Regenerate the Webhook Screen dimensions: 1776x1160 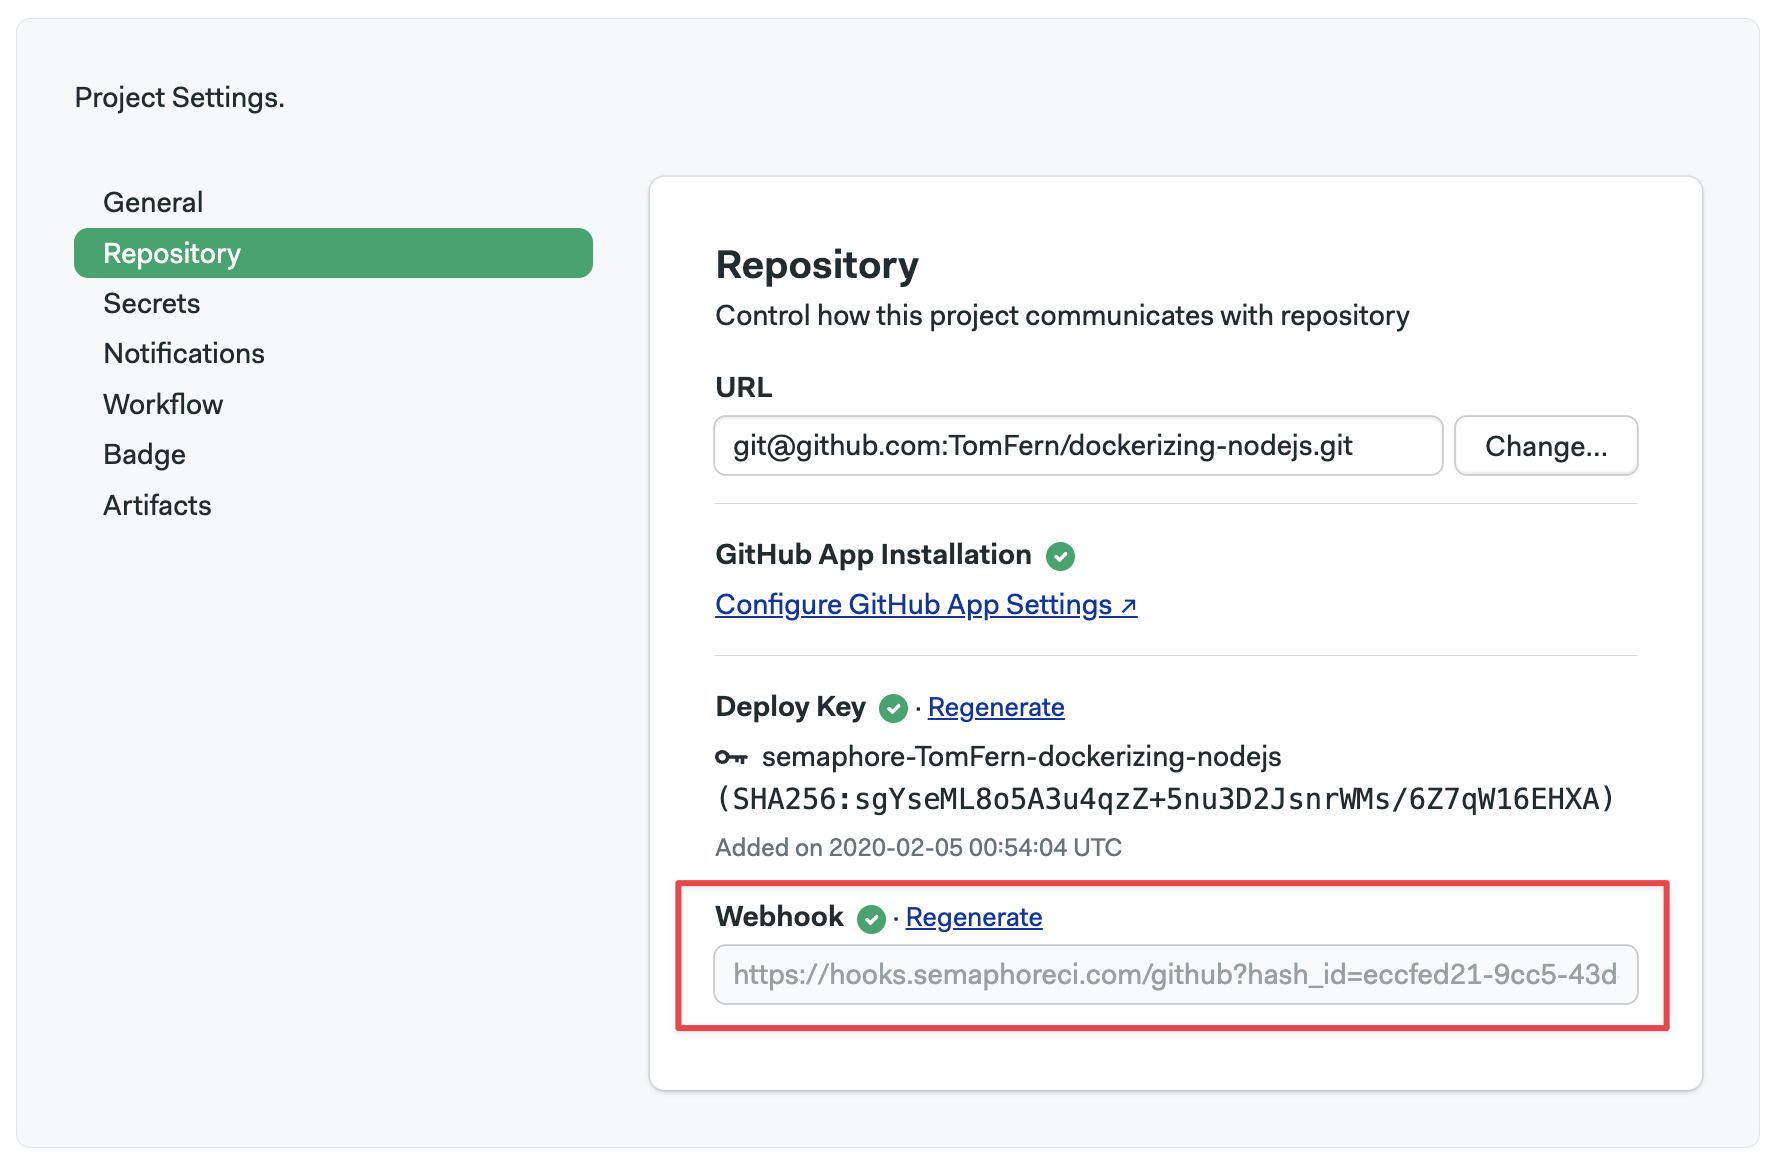(x=974, y=917)
